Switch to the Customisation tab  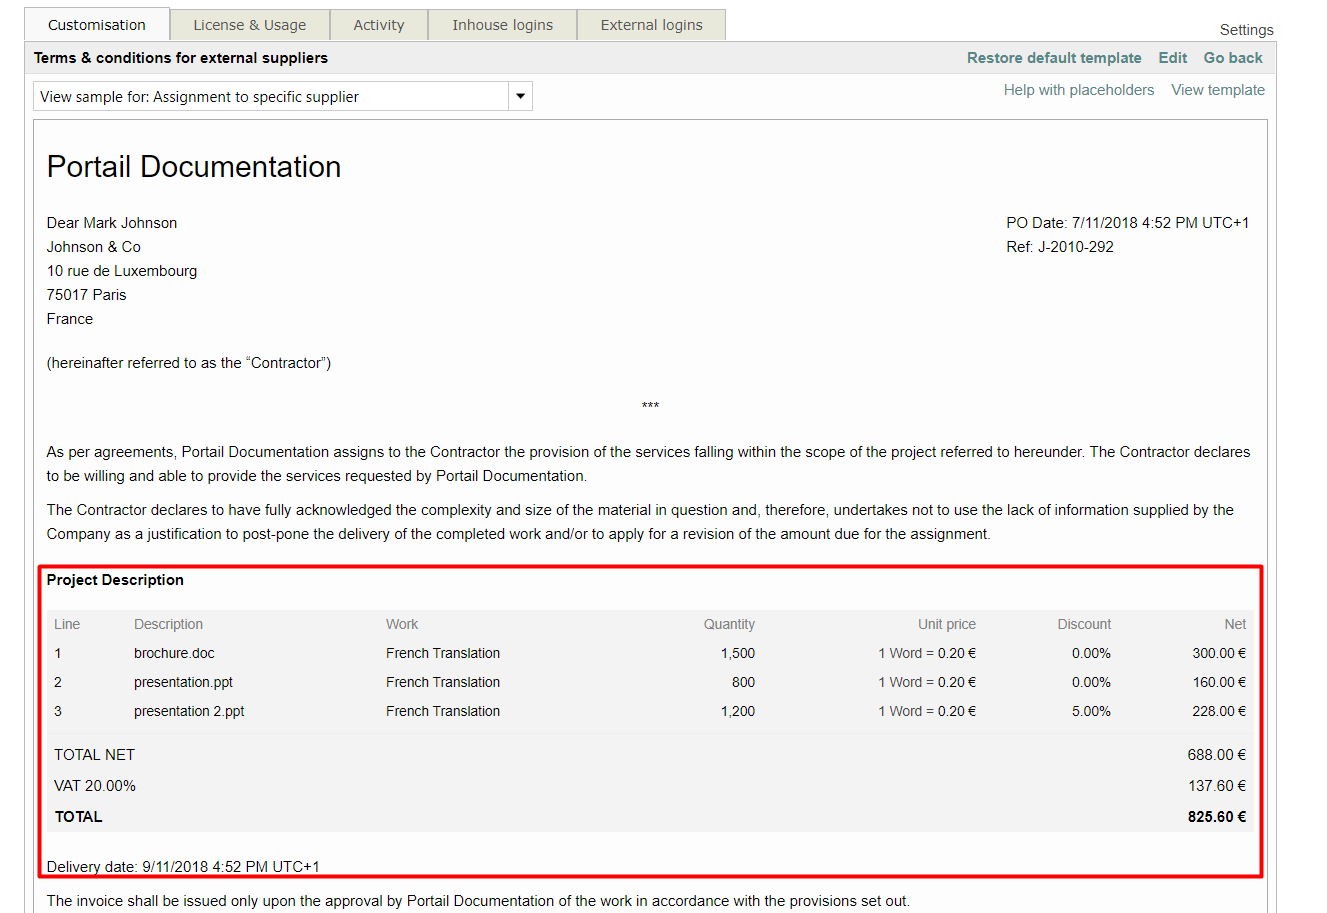[x=97, y=25]
